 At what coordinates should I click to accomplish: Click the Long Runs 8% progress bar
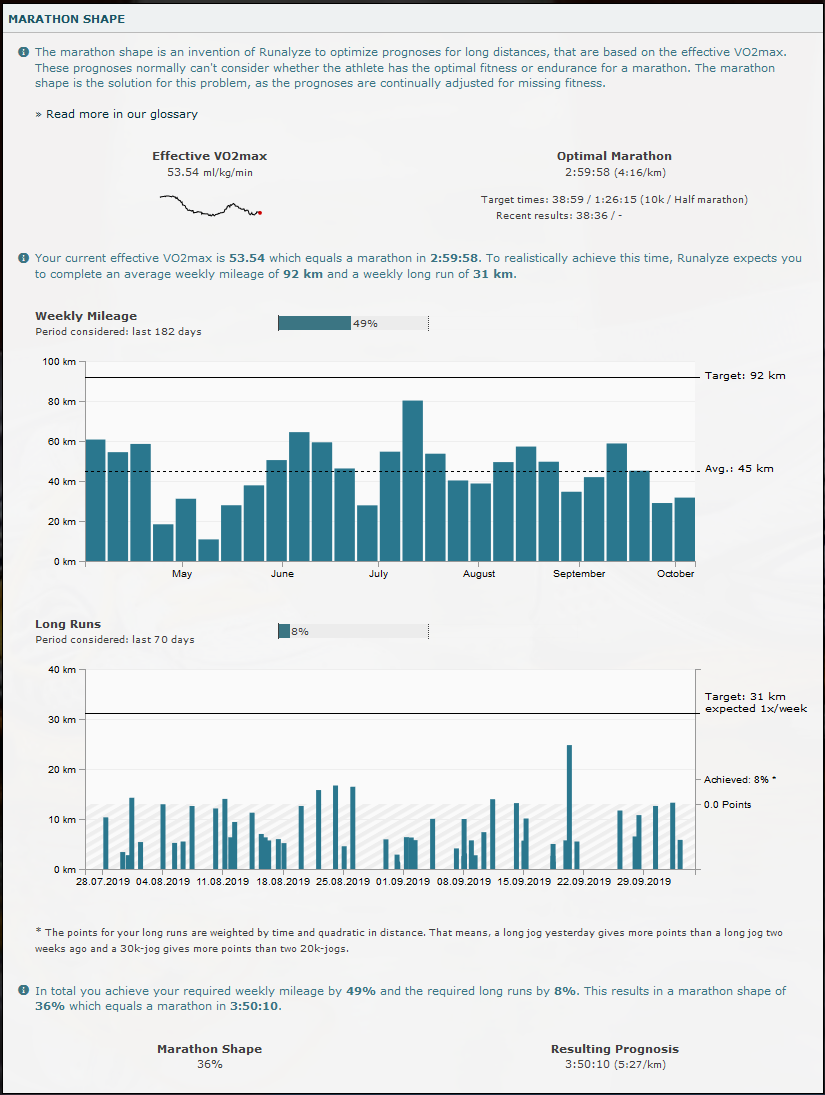pos(353,631)
